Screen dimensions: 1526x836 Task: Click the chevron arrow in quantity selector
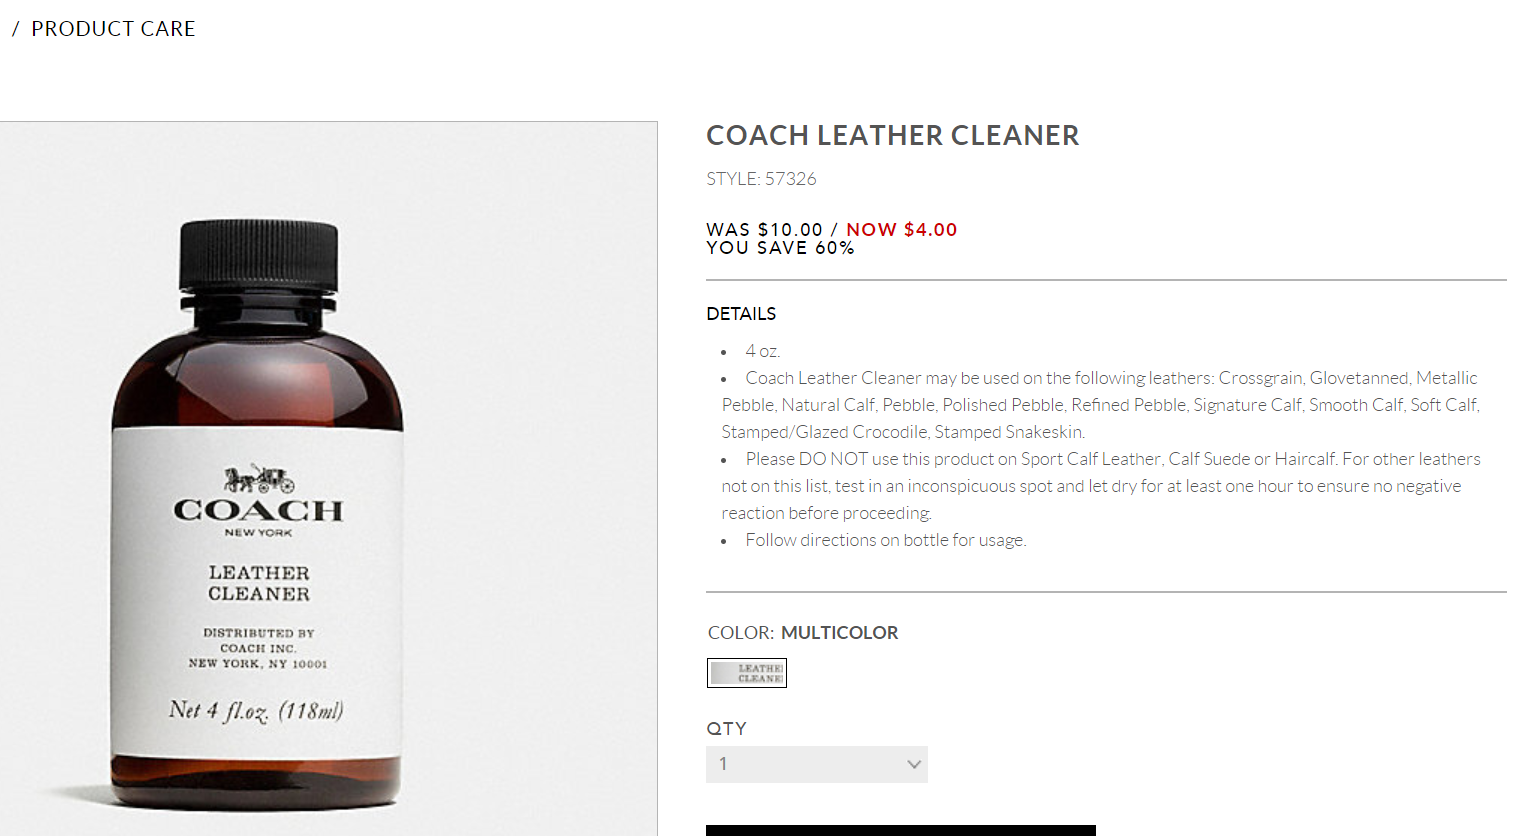[x=913, y=764]
